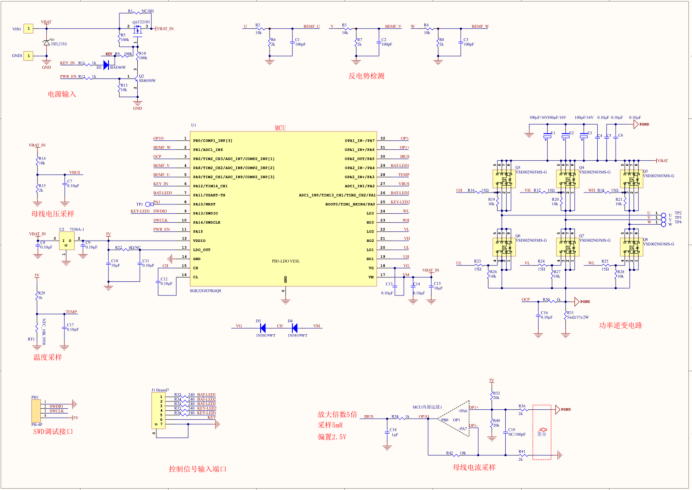Click the D3 1N5819WT diode symbol
The width and height of the screenshot is (692, 490).
click(x=262, y=328)
